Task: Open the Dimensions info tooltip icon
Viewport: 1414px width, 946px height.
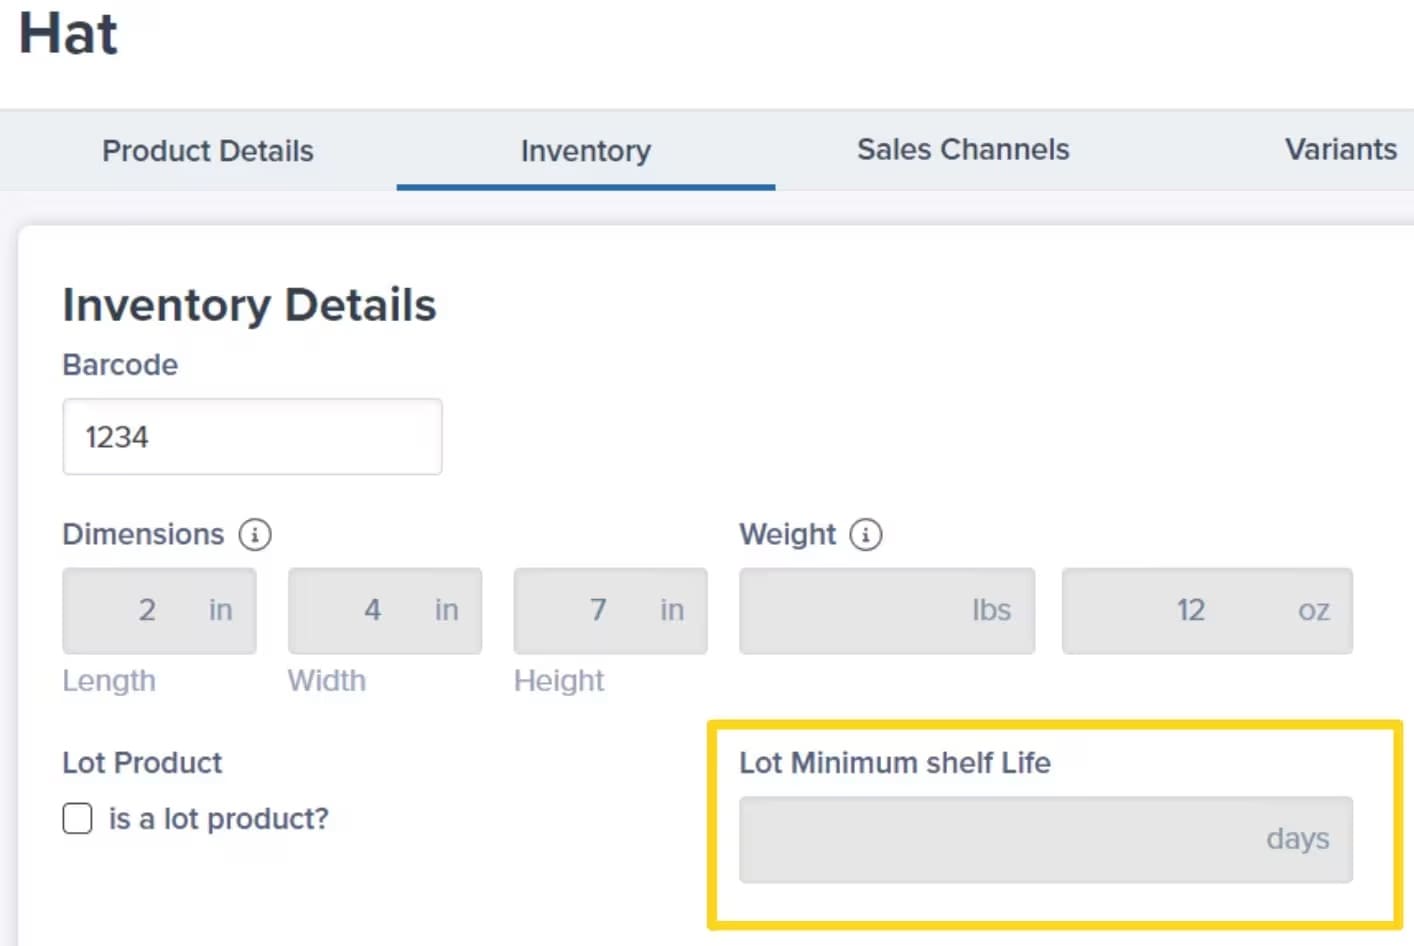Action: click(x=255, y=535)
